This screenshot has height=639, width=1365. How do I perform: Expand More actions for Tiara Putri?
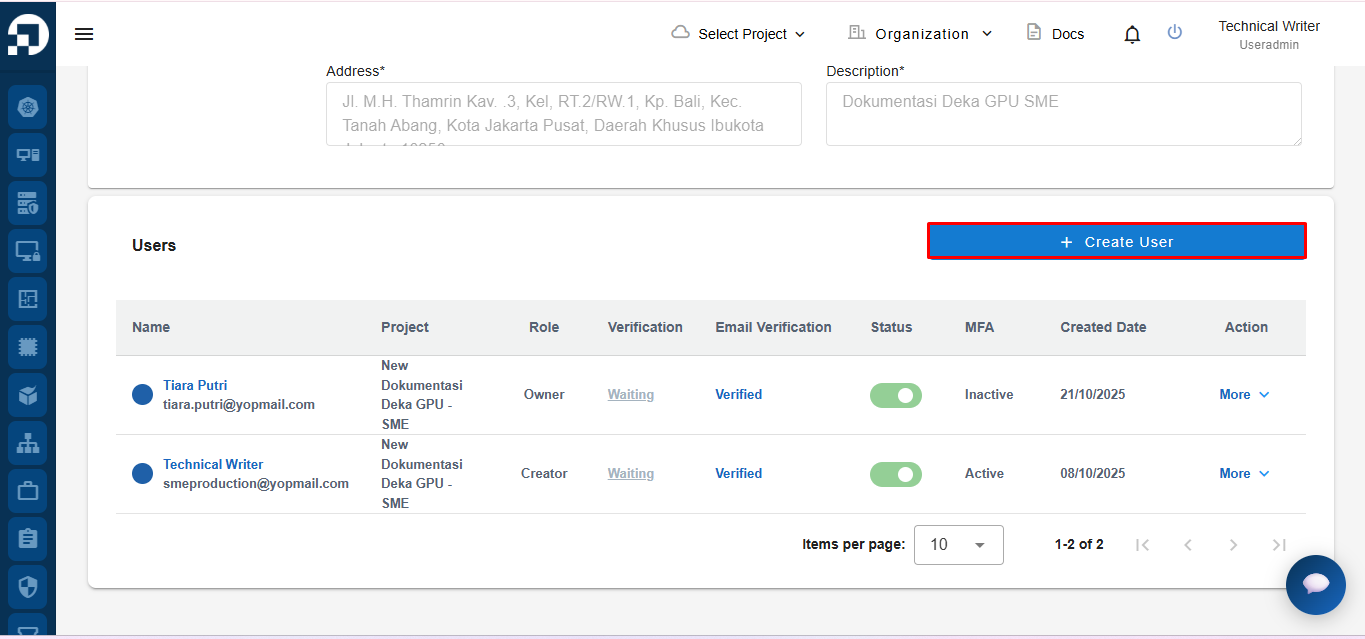pyautogui.click(x=1244, y=395)
